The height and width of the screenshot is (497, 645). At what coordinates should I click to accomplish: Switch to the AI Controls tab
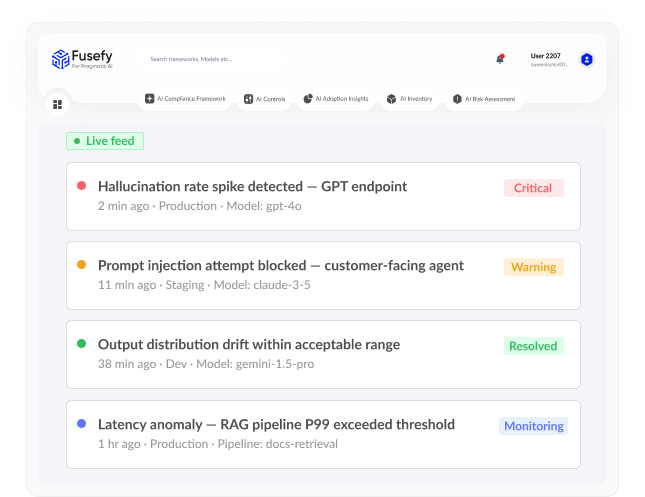(x=264, y=99)
